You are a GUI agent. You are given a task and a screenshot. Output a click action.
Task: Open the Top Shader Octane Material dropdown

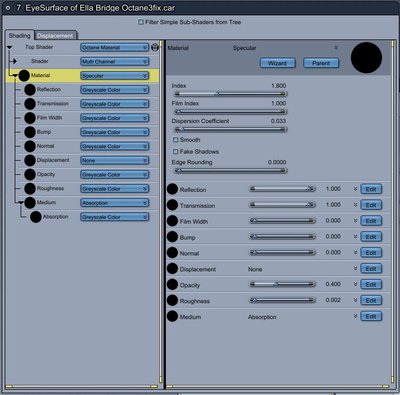click(115, 48)
